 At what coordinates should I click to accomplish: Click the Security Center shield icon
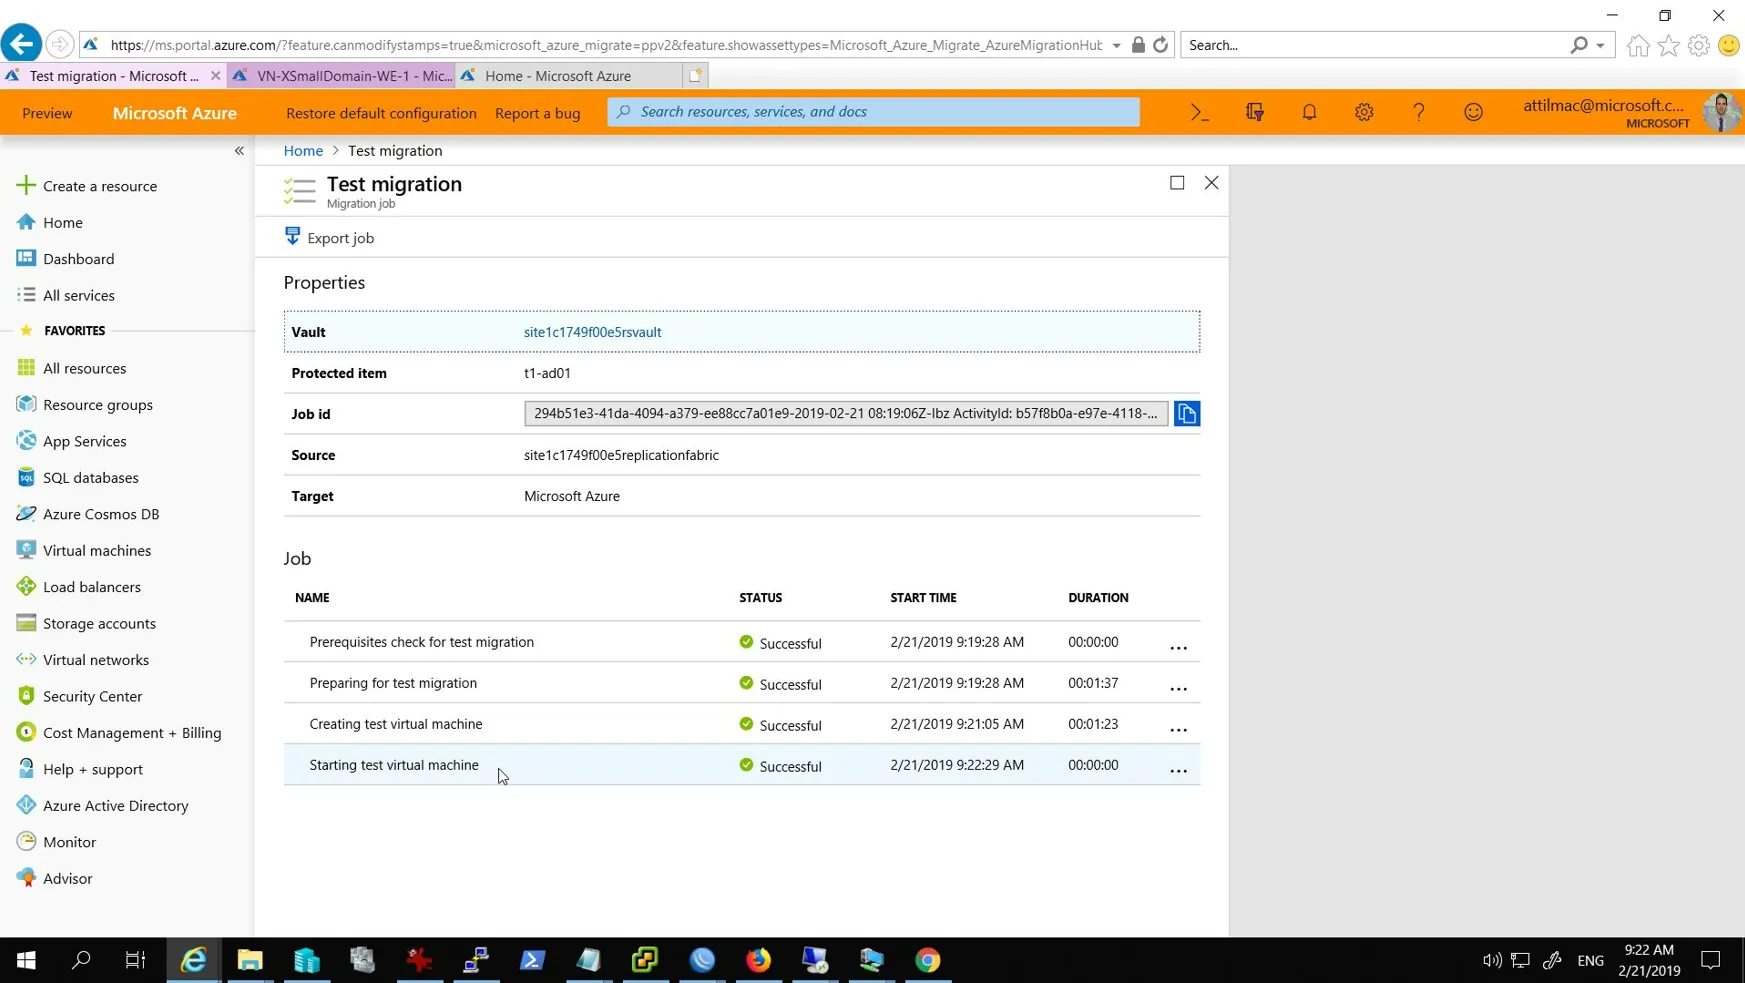(26, 696)
